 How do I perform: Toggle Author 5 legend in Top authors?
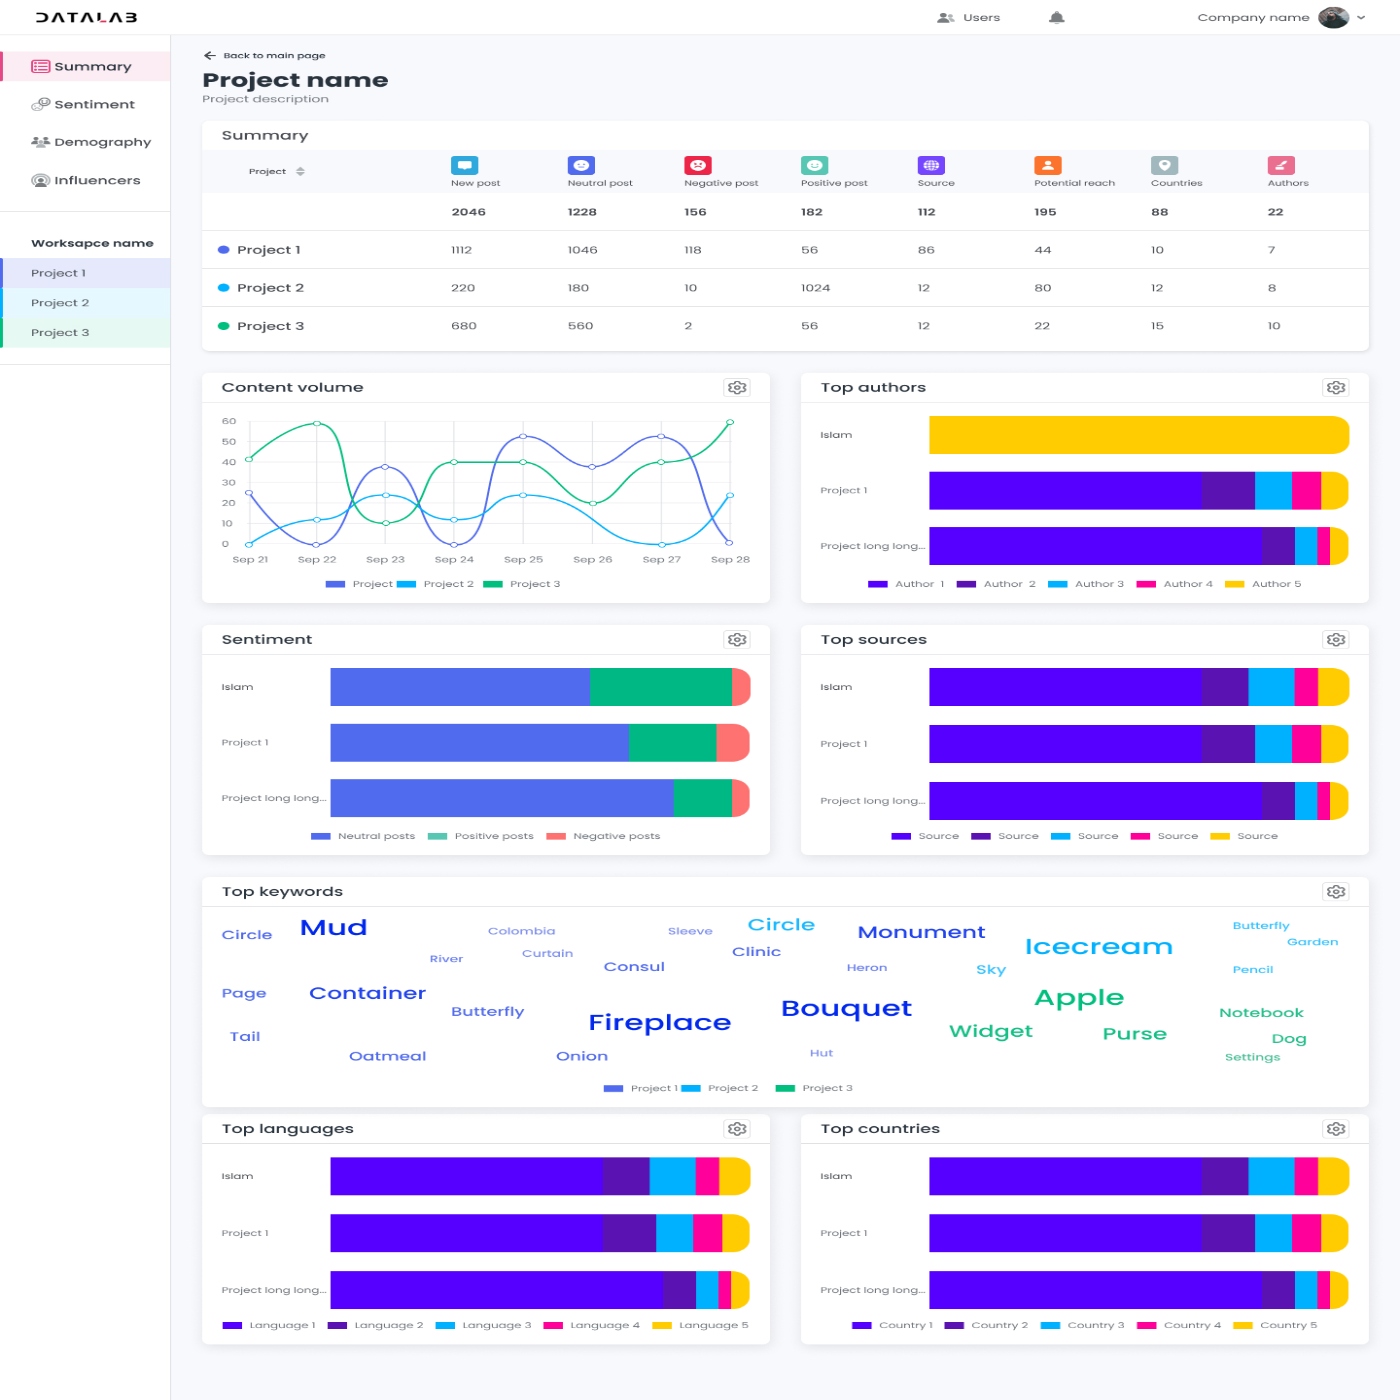coord(1263,584)
